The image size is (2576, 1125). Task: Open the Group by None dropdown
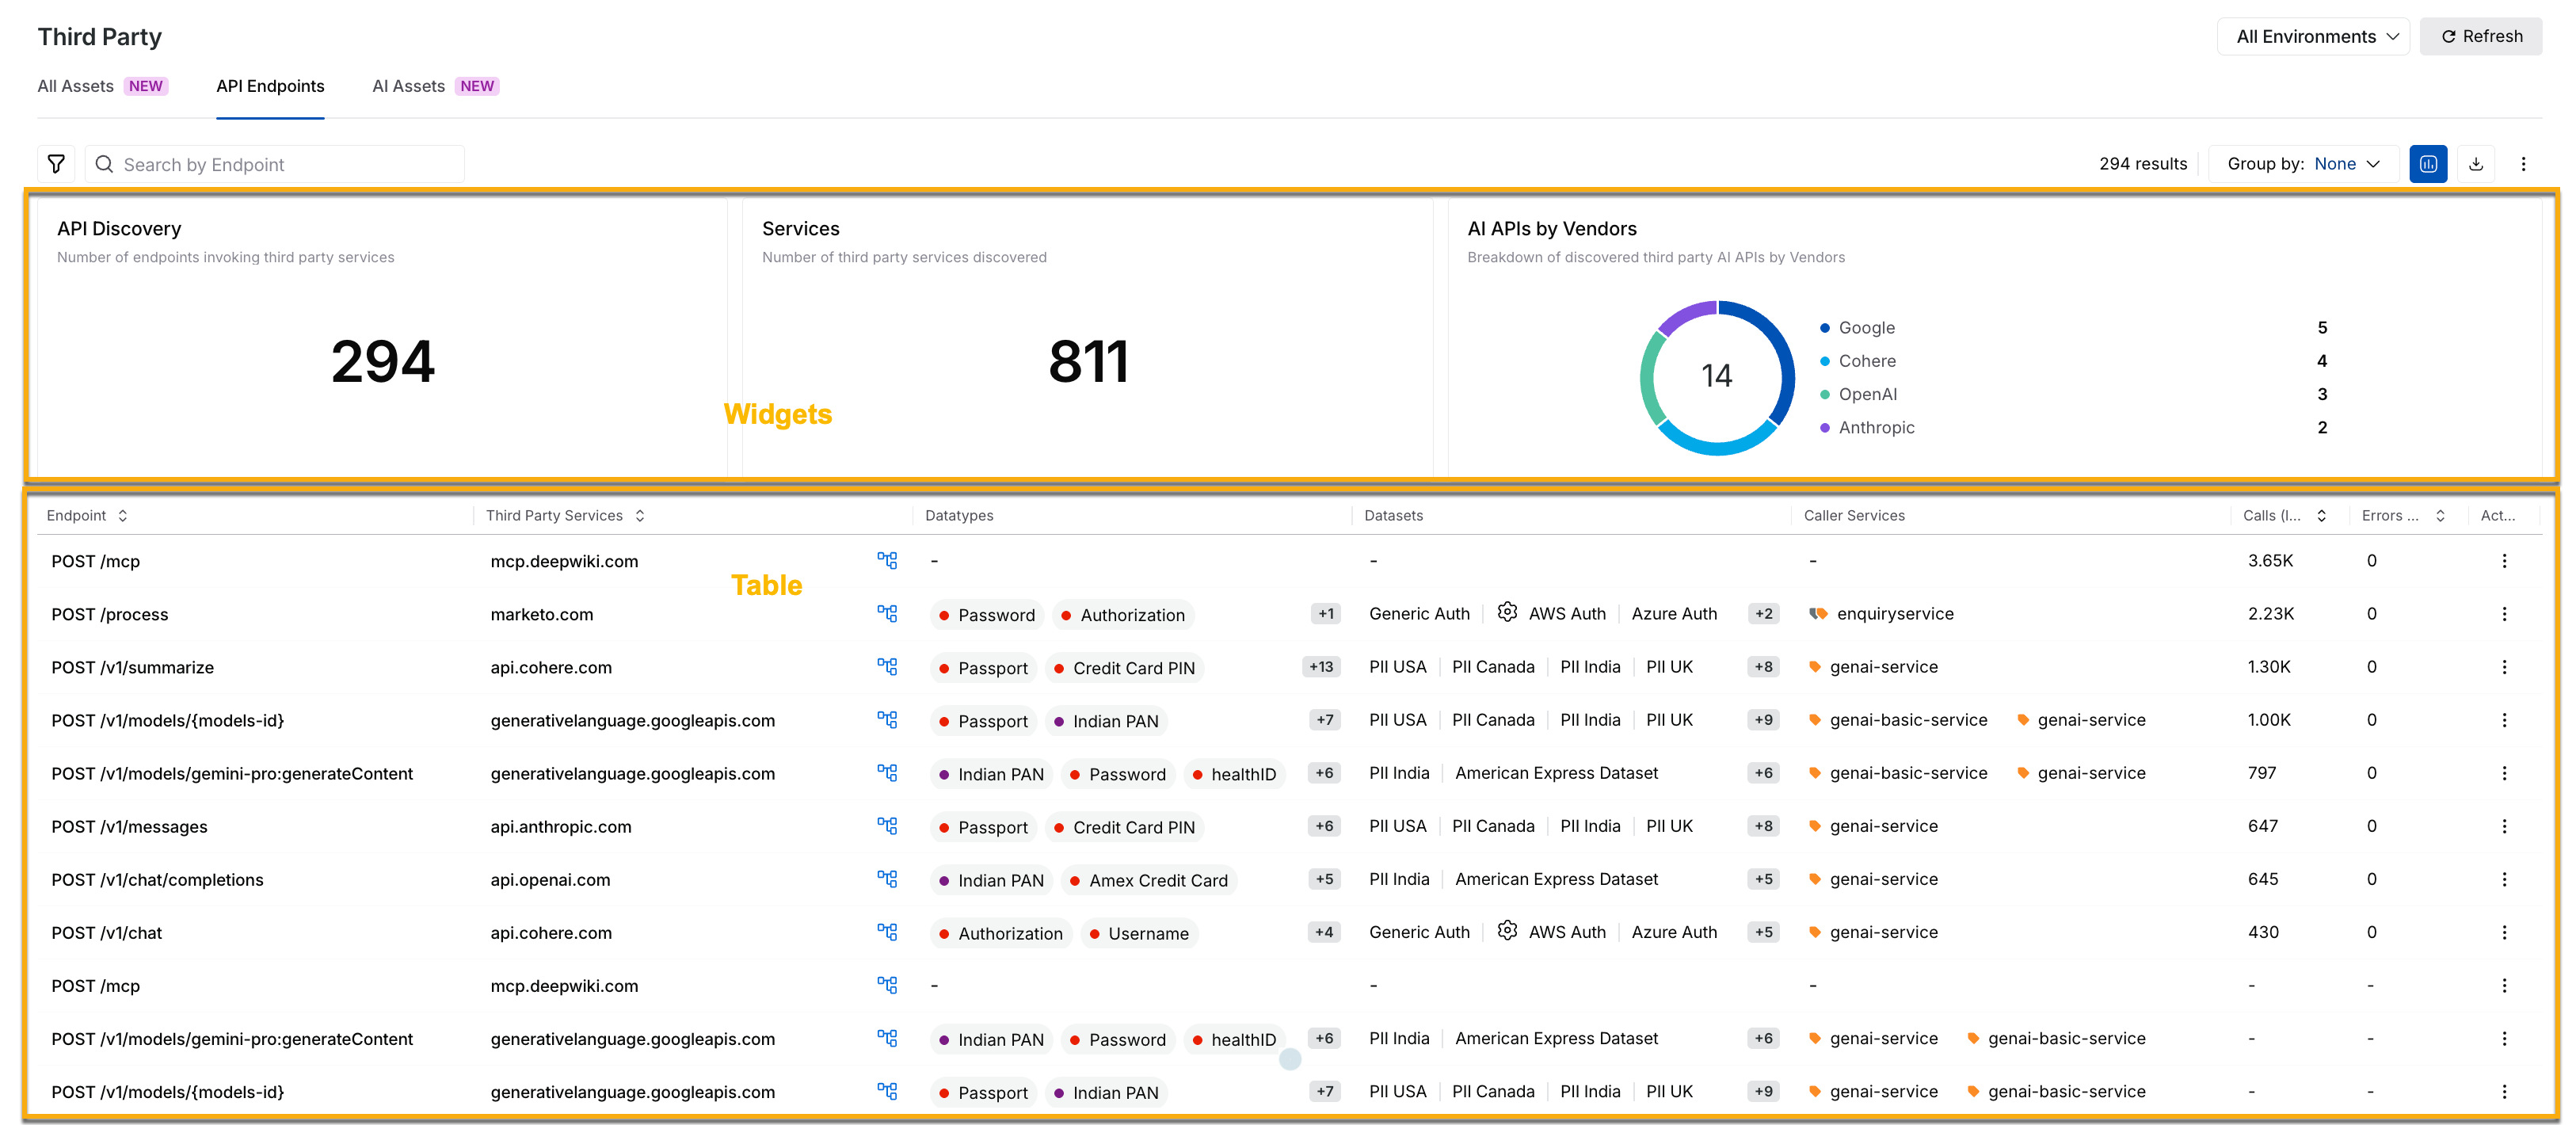pyautogui.click(x=2303, y=164)
